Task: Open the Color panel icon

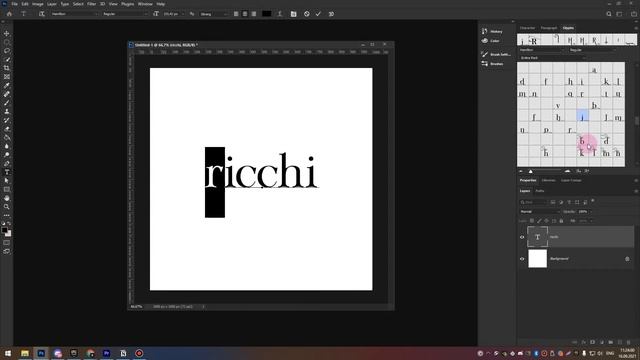Action: tap(484, 41)
